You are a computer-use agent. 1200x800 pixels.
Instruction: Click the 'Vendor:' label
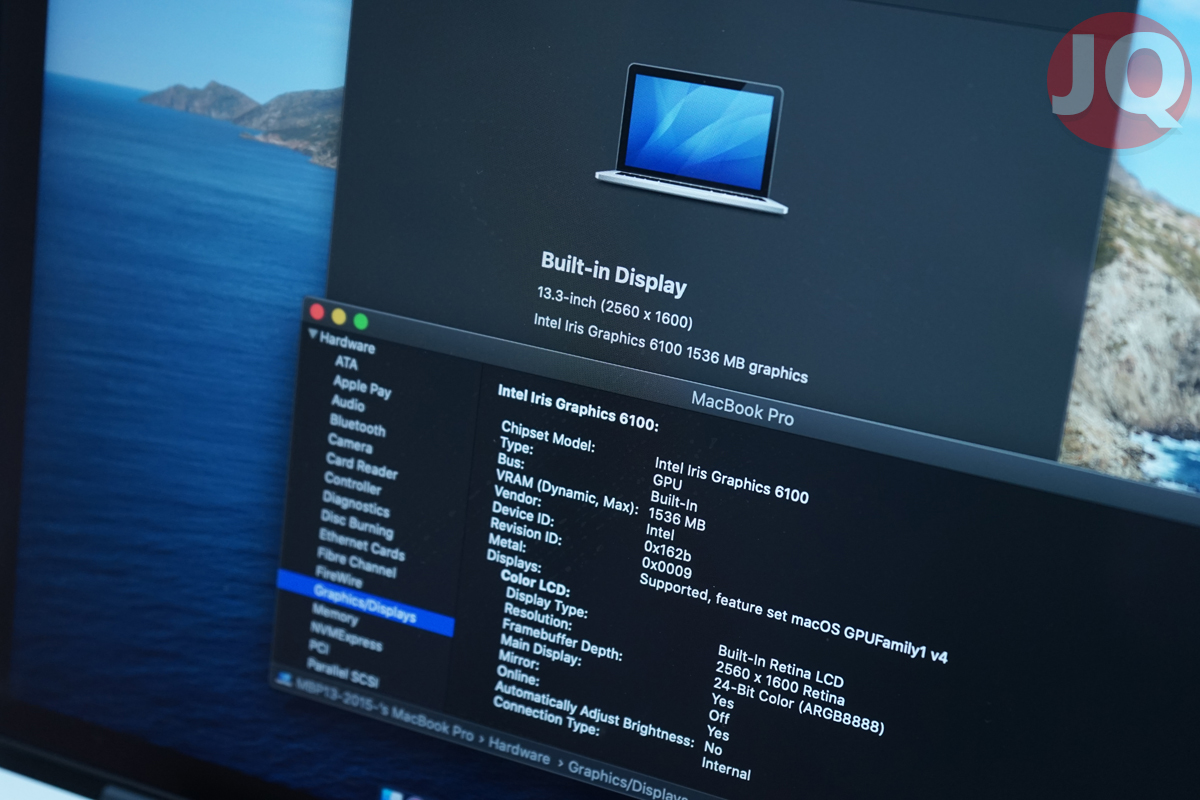click(516, 495)
